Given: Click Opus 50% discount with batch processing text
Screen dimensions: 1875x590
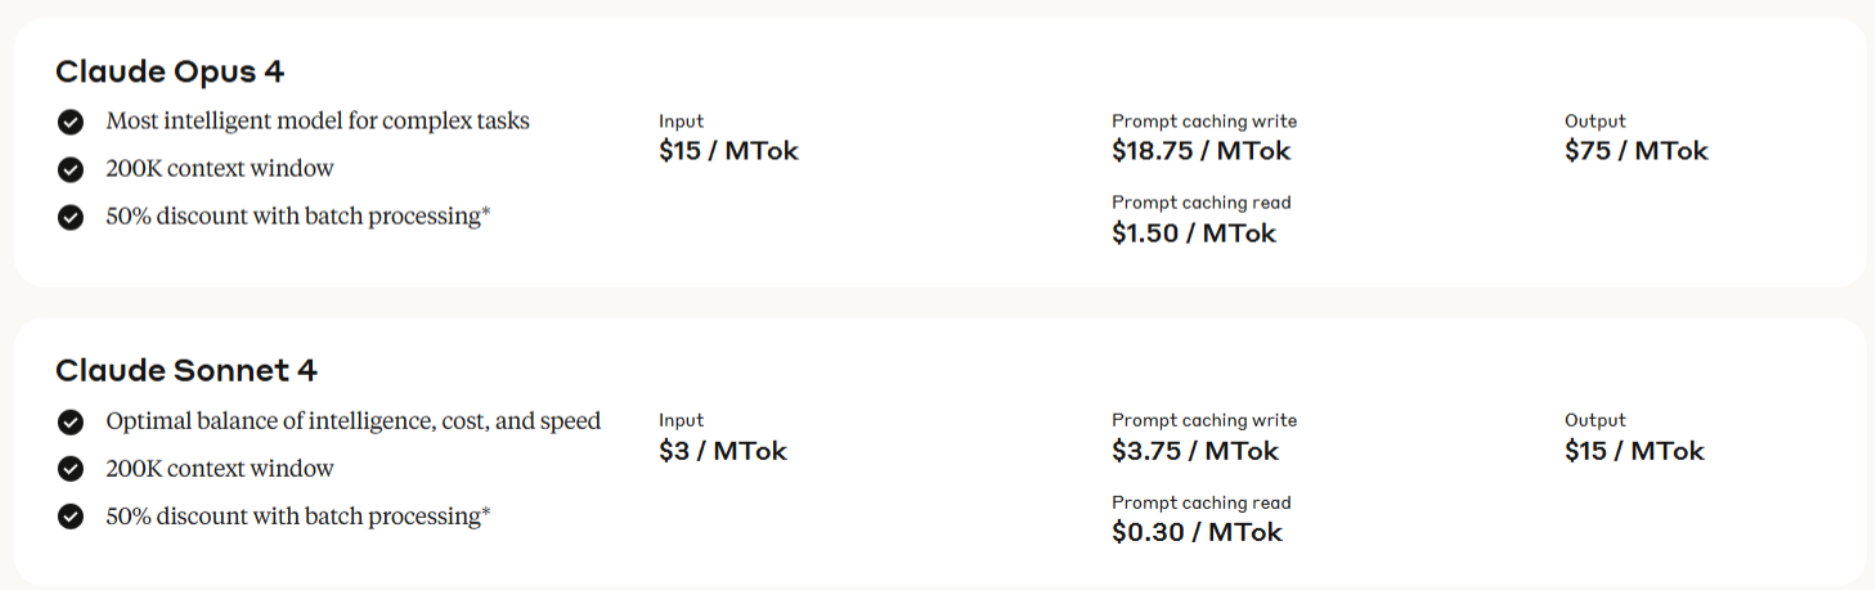Looking at the screenshot, I should [x=298, y=216].
